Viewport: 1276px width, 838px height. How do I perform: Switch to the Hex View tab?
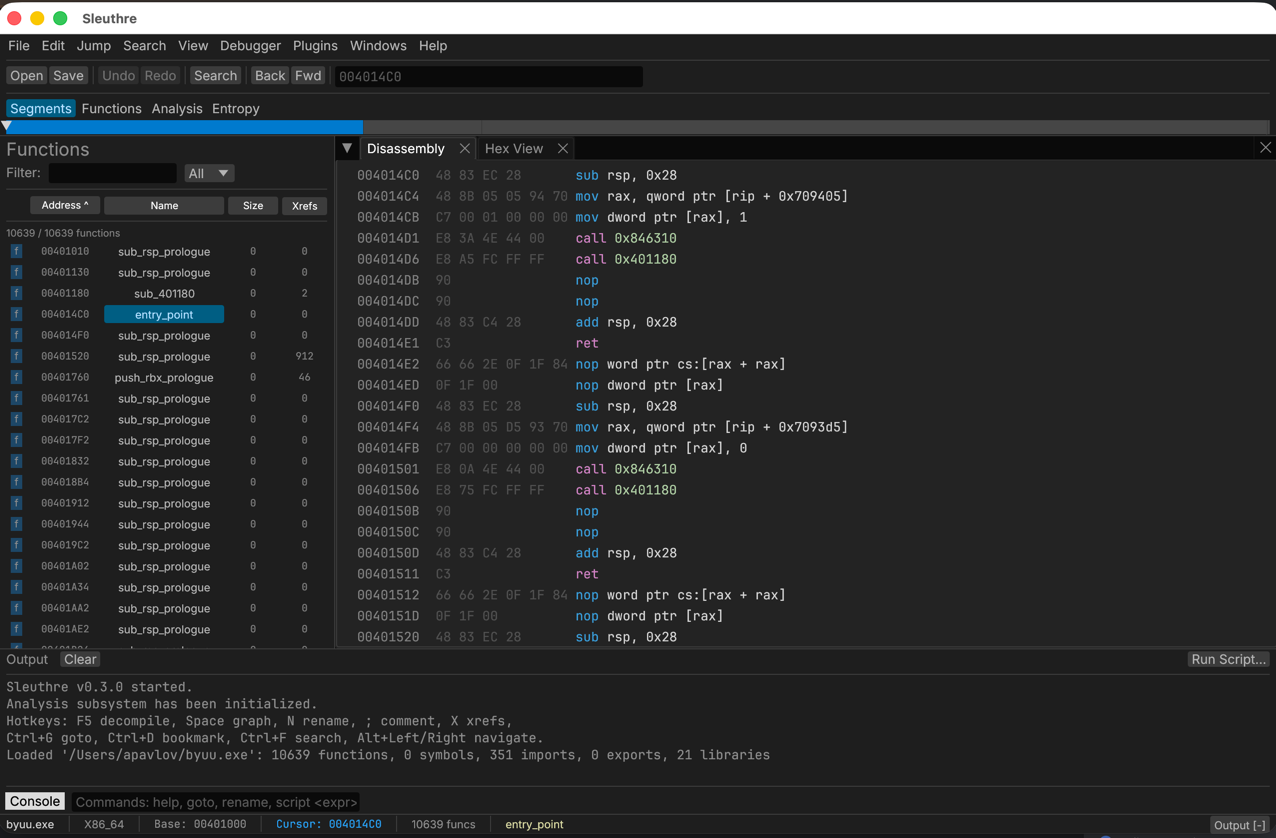tap(514, 148)
